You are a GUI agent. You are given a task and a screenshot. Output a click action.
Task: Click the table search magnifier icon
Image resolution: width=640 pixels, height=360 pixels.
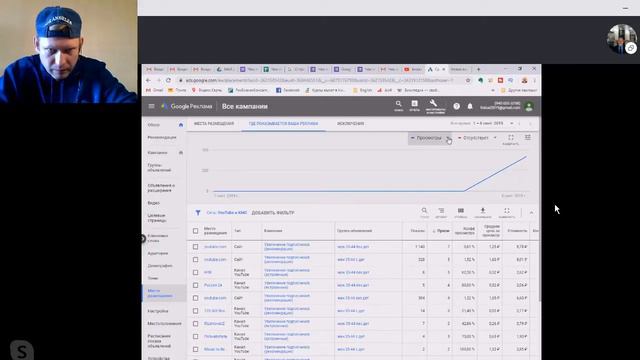click(424, 212)
